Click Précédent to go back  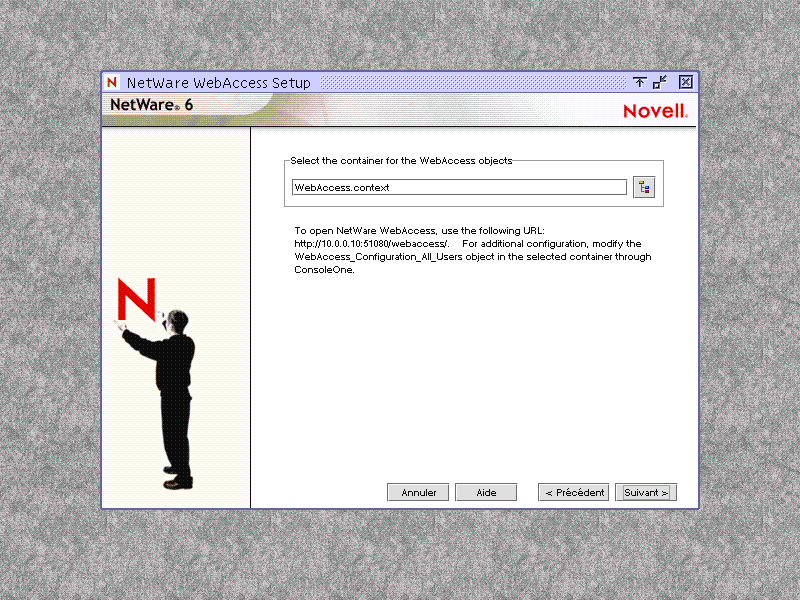[573, 492]
